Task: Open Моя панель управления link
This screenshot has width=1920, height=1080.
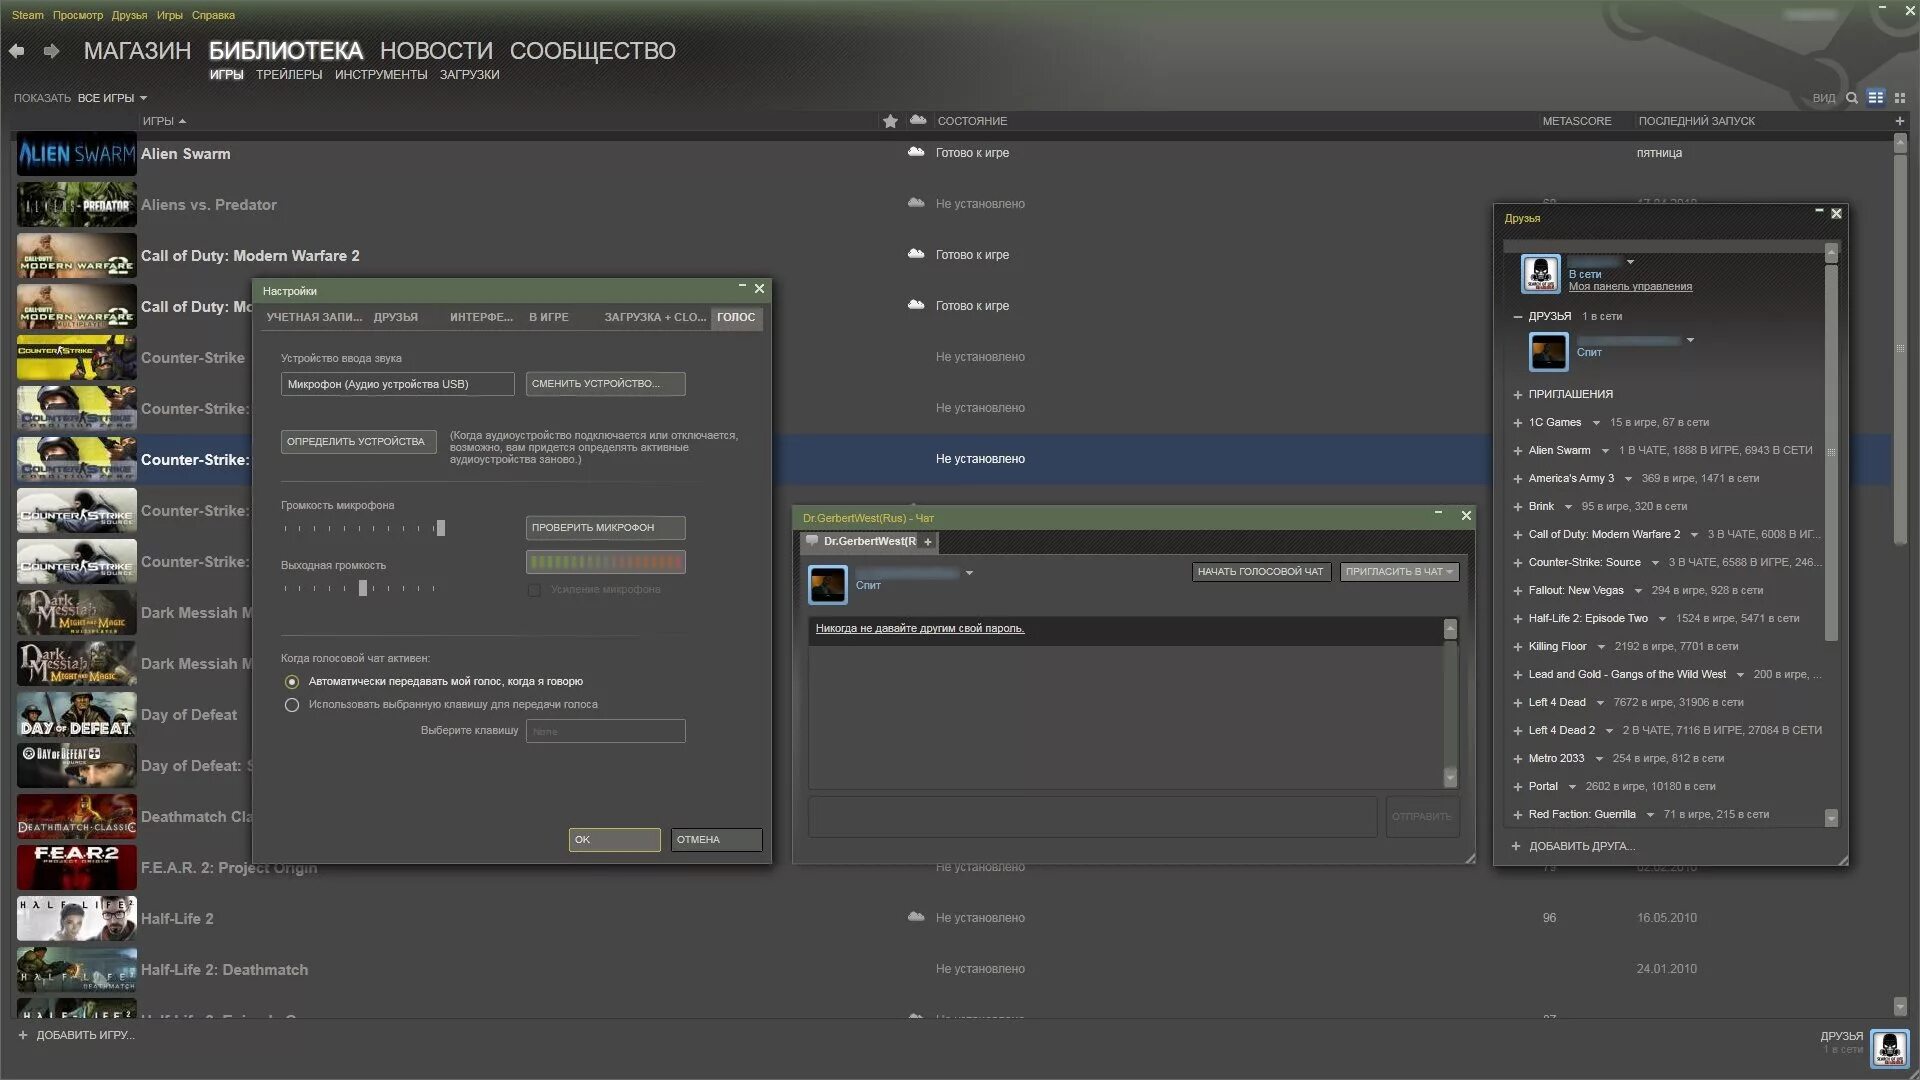Action: [1630, 287]
